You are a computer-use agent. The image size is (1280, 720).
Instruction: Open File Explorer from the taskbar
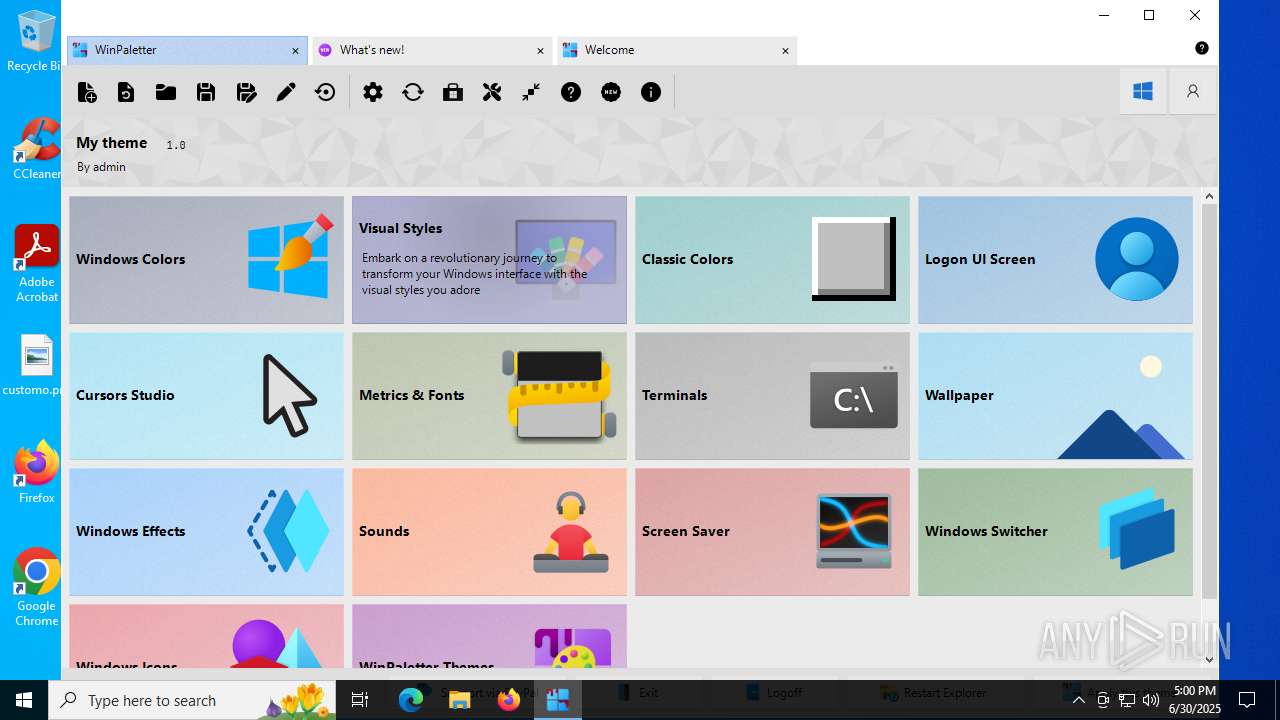pyautogui.click(x=460, y=700)
